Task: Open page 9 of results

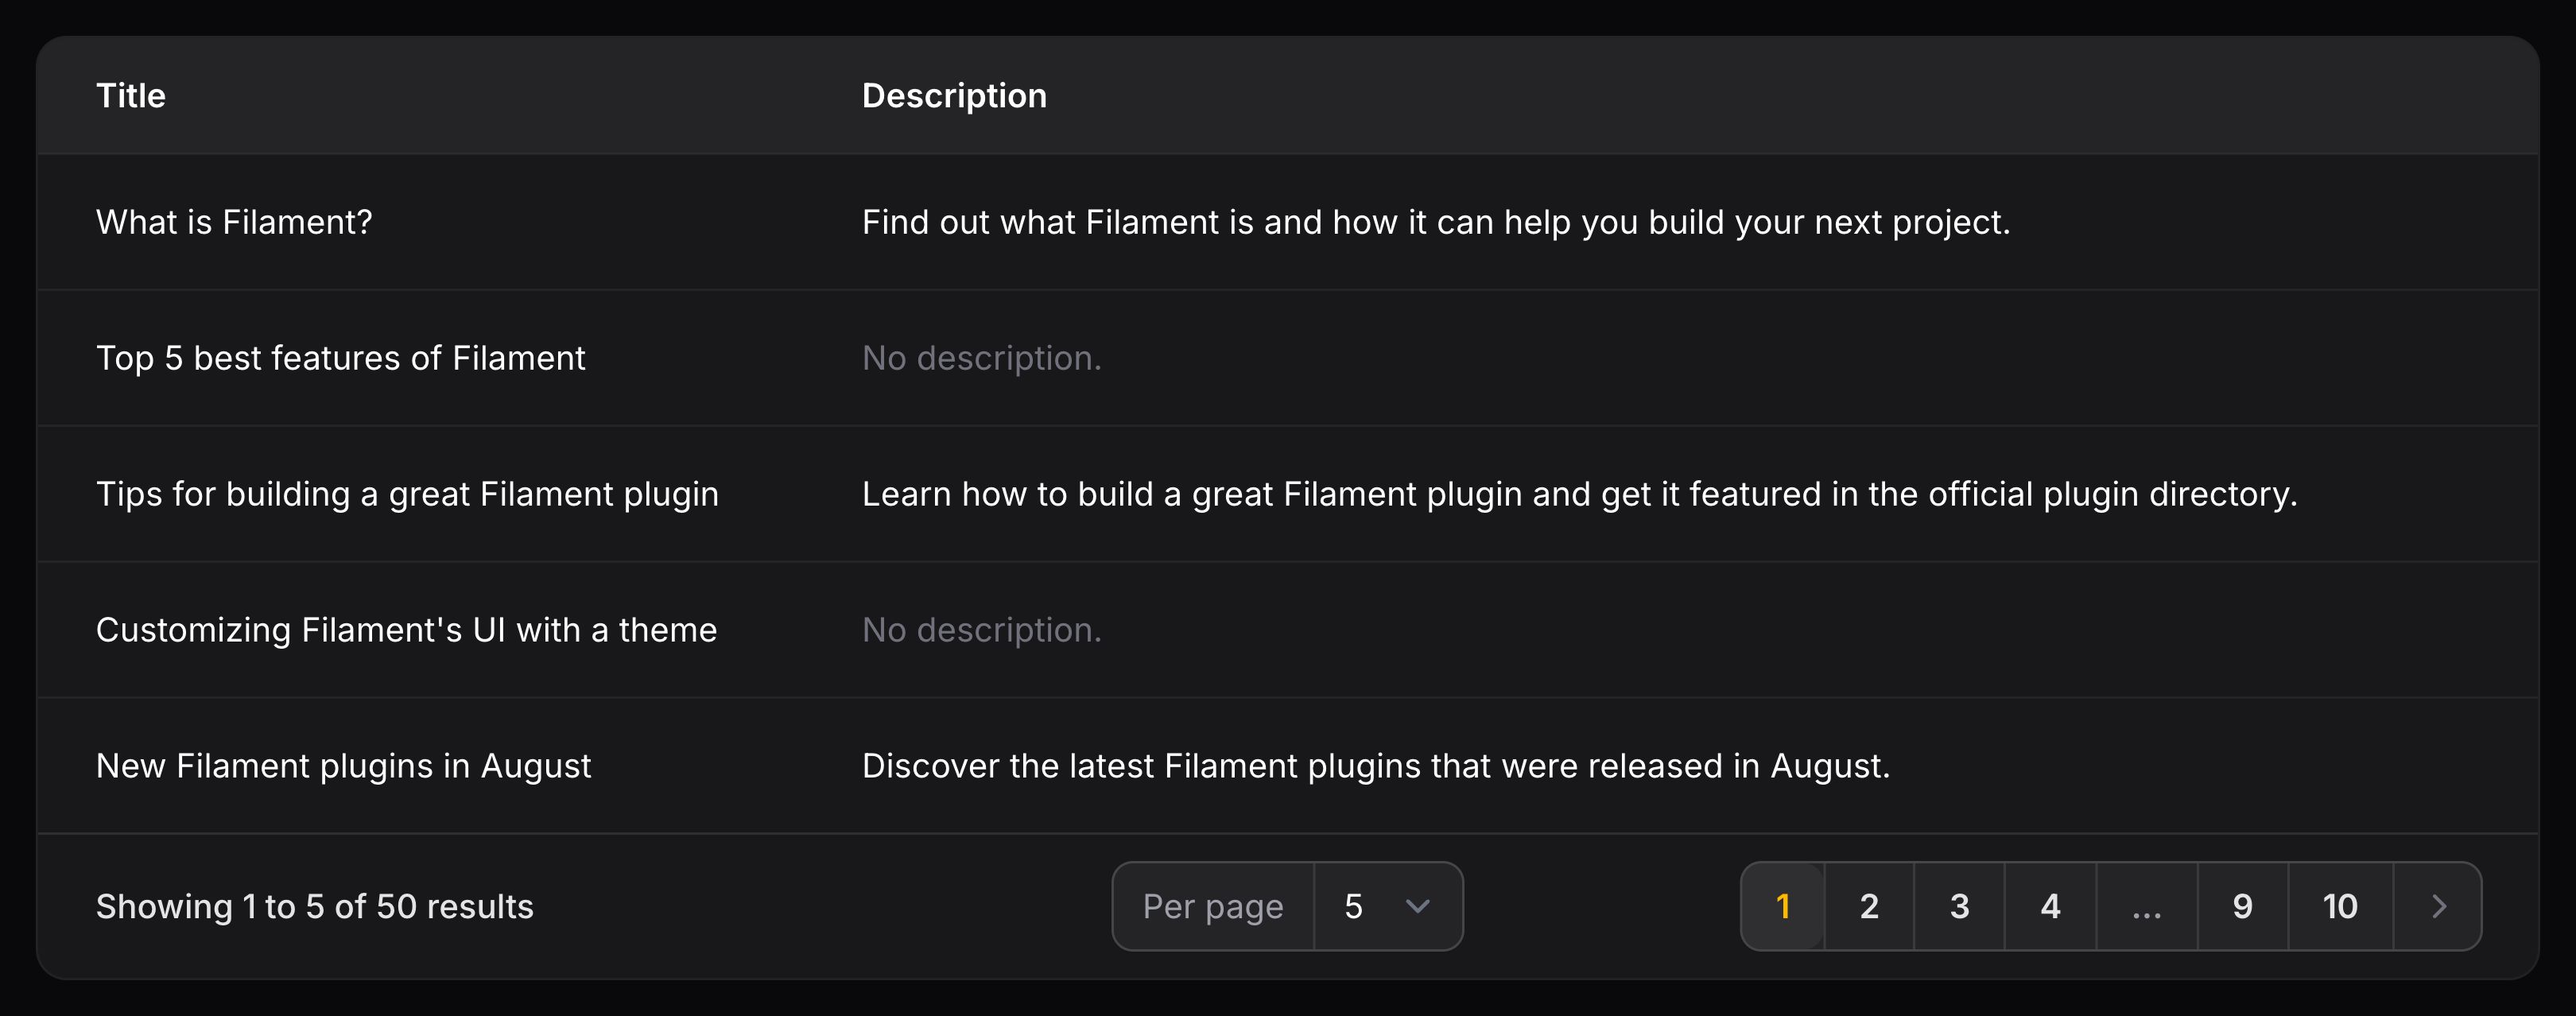Action: tap(2242, 906)
